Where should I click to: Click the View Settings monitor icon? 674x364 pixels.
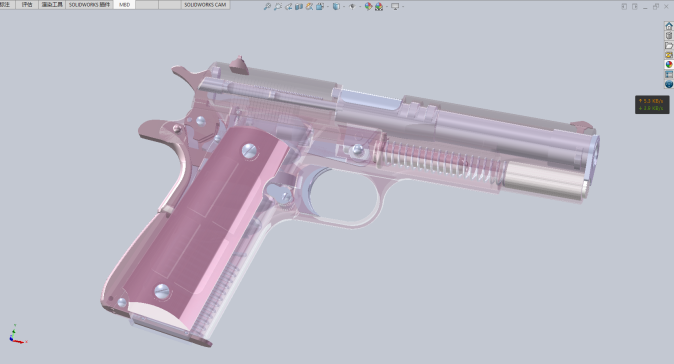pos(395,6)
